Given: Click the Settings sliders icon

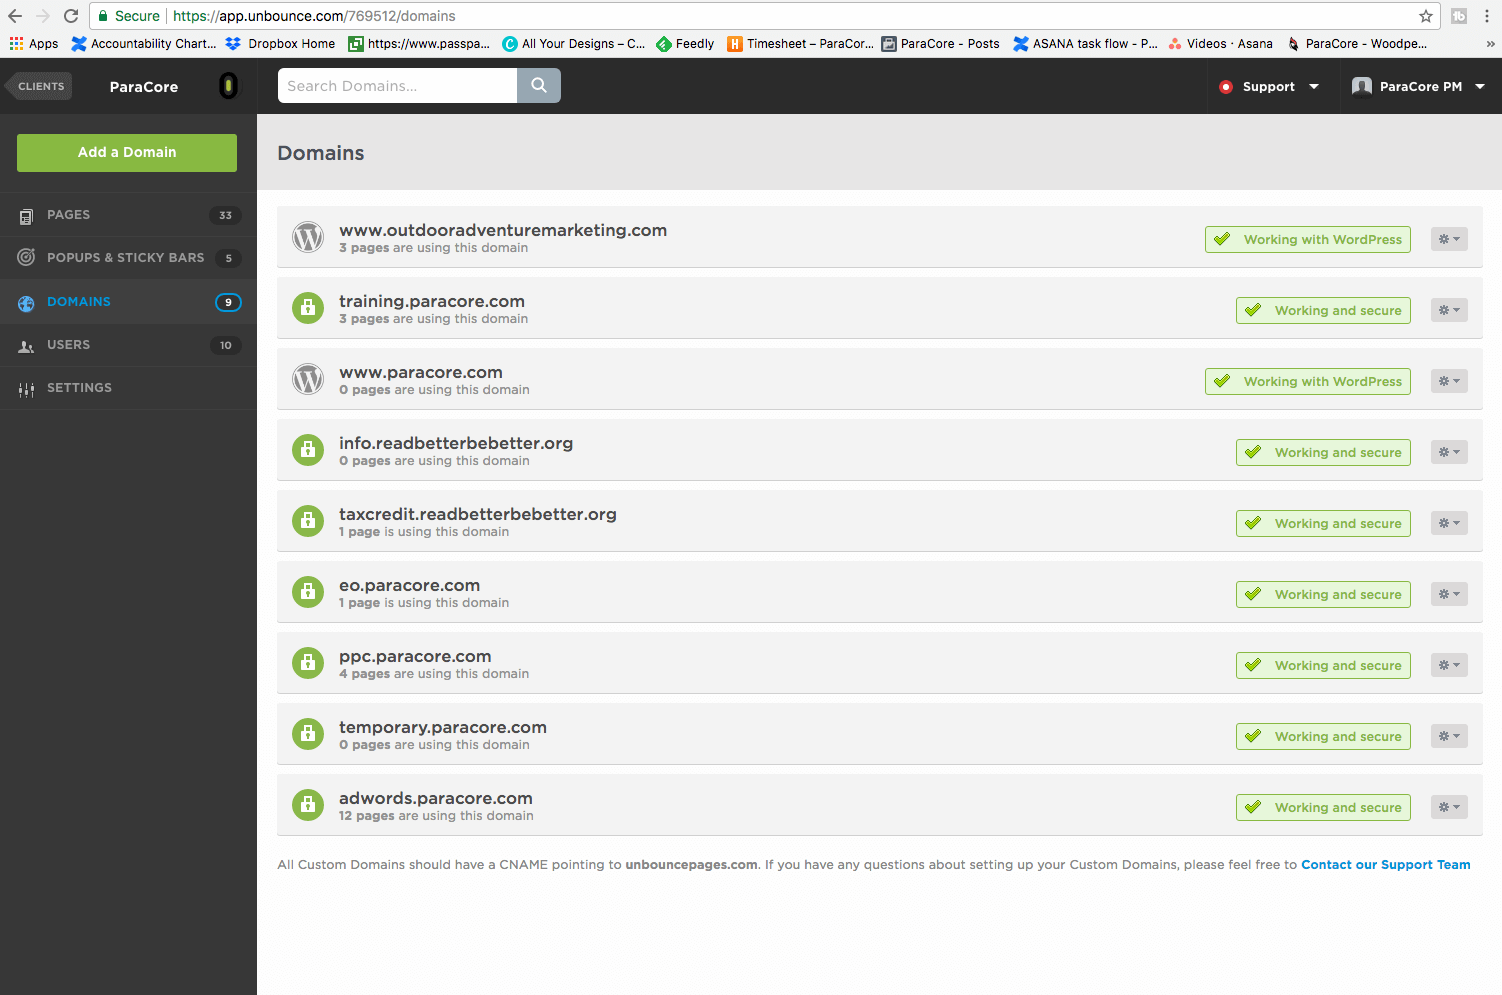Looking at the screenshot, I should [x=26, y=389].
